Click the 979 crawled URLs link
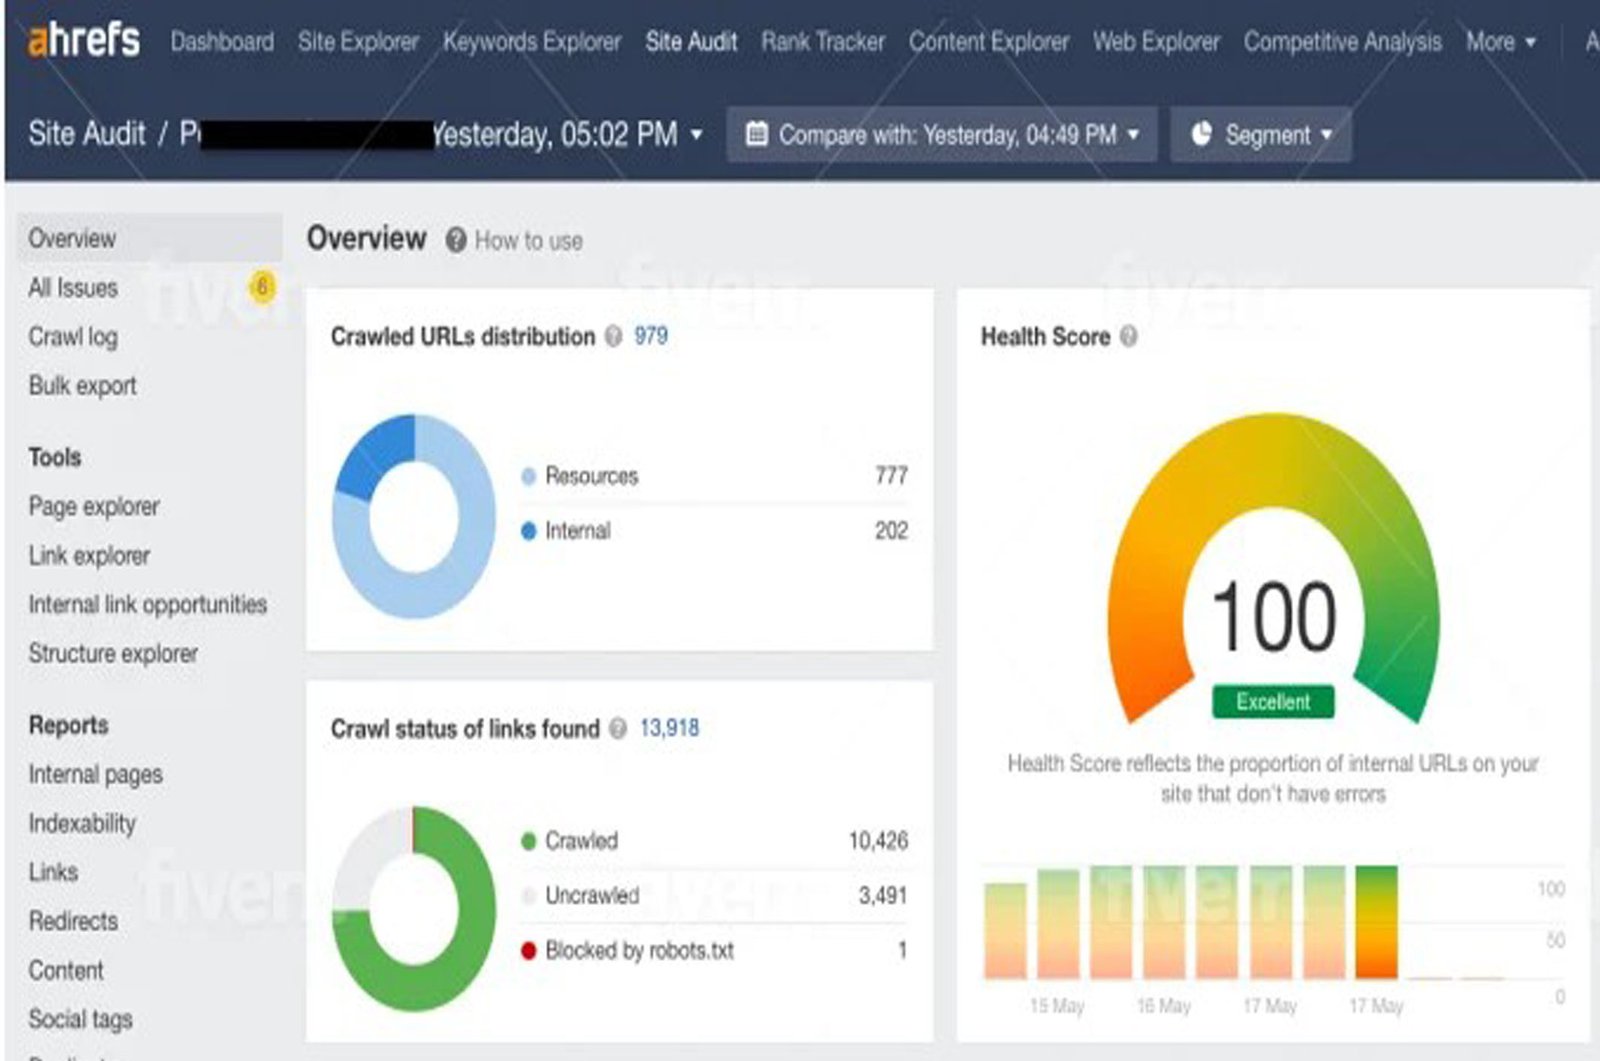Image resolution: width=1600 pixels, height=1061 pixels. click(x=651, y=336)
